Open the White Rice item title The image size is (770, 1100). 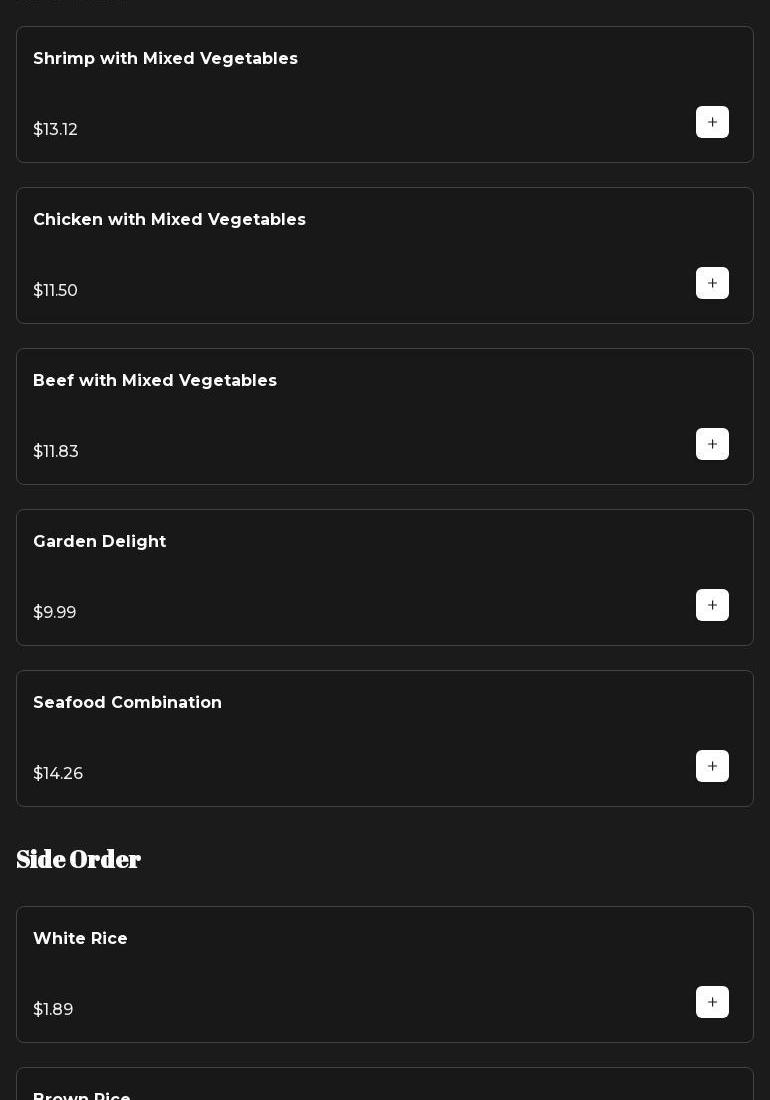[x=80, y=939]
